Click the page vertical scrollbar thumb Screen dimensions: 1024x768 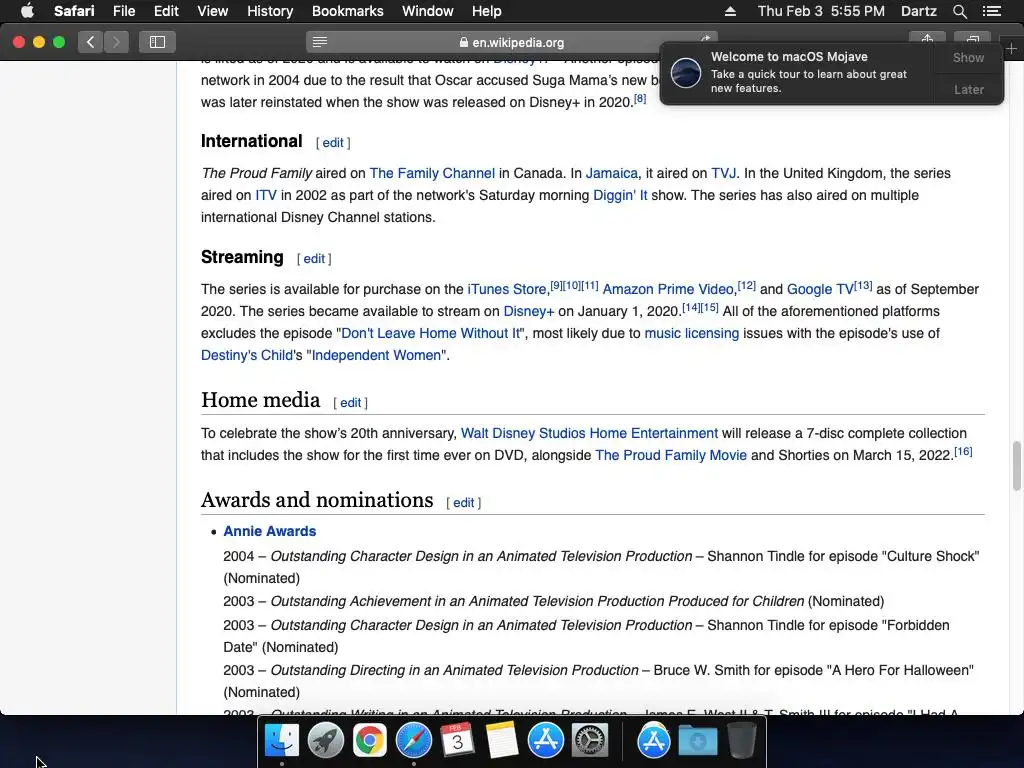(1016, 466)
